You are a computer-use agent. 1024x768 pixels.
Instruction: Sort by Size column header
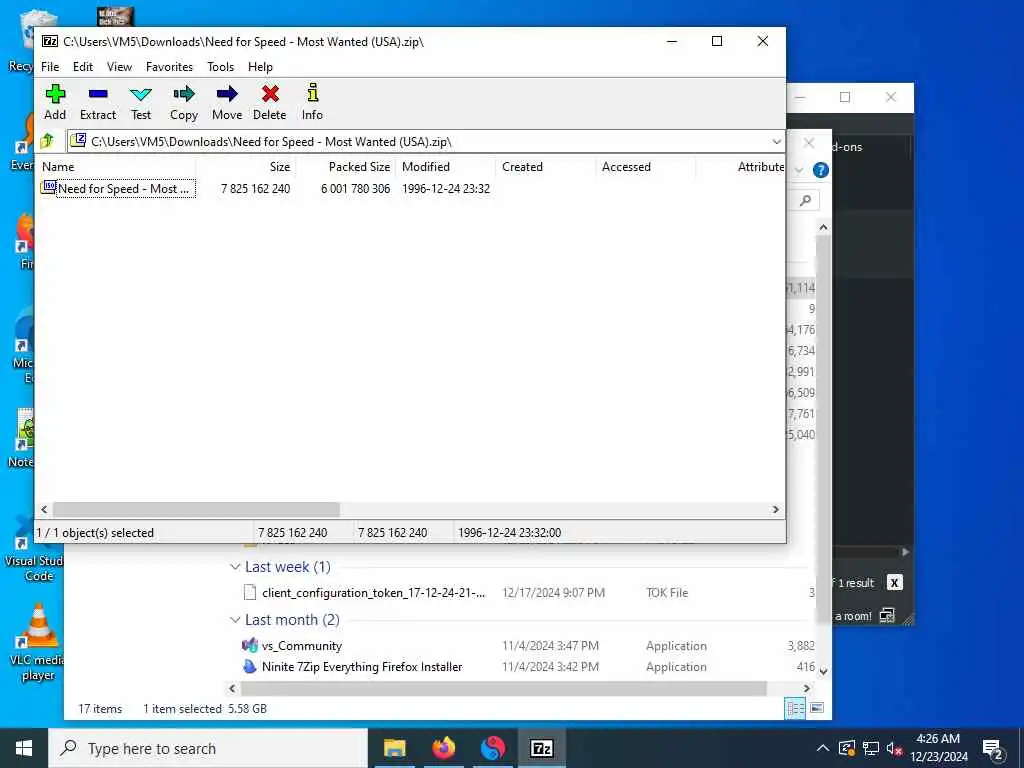246,167
